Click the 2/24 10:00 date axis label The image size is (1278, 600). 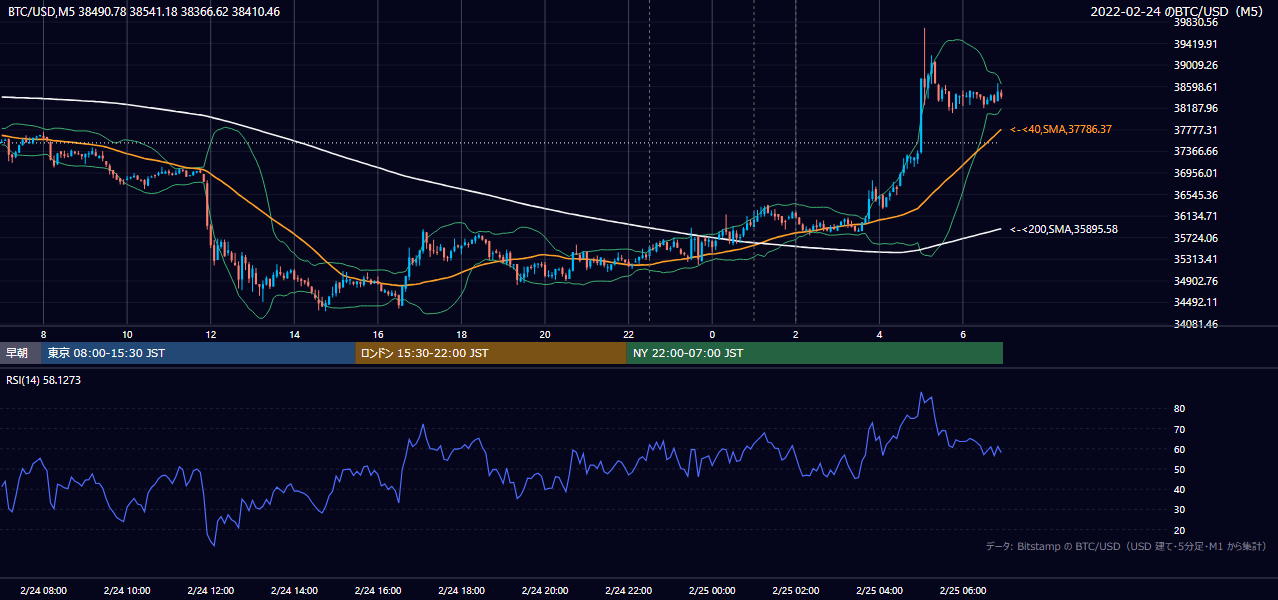(127, 590)
